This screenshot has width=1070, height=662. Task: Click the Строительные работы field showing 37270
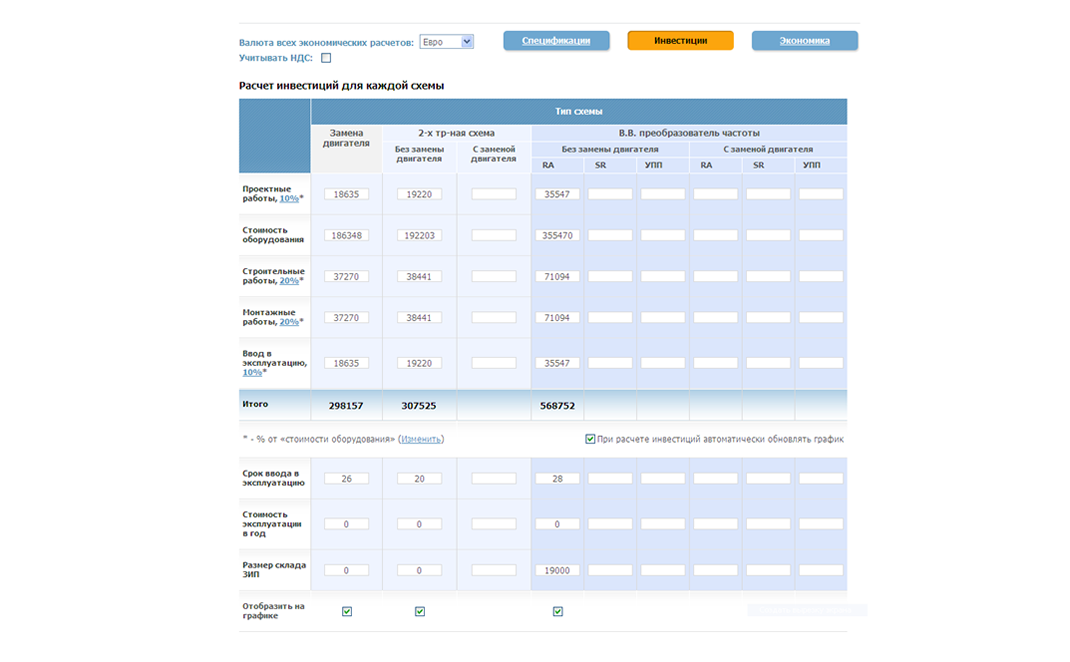[x=346, y=276]
